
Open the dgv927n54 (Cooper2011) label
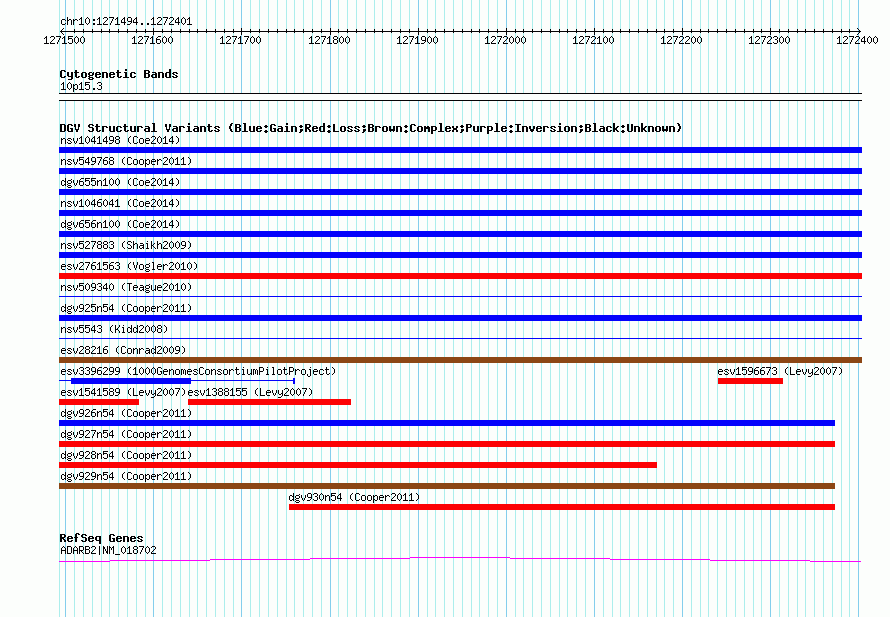pos(126,434)
